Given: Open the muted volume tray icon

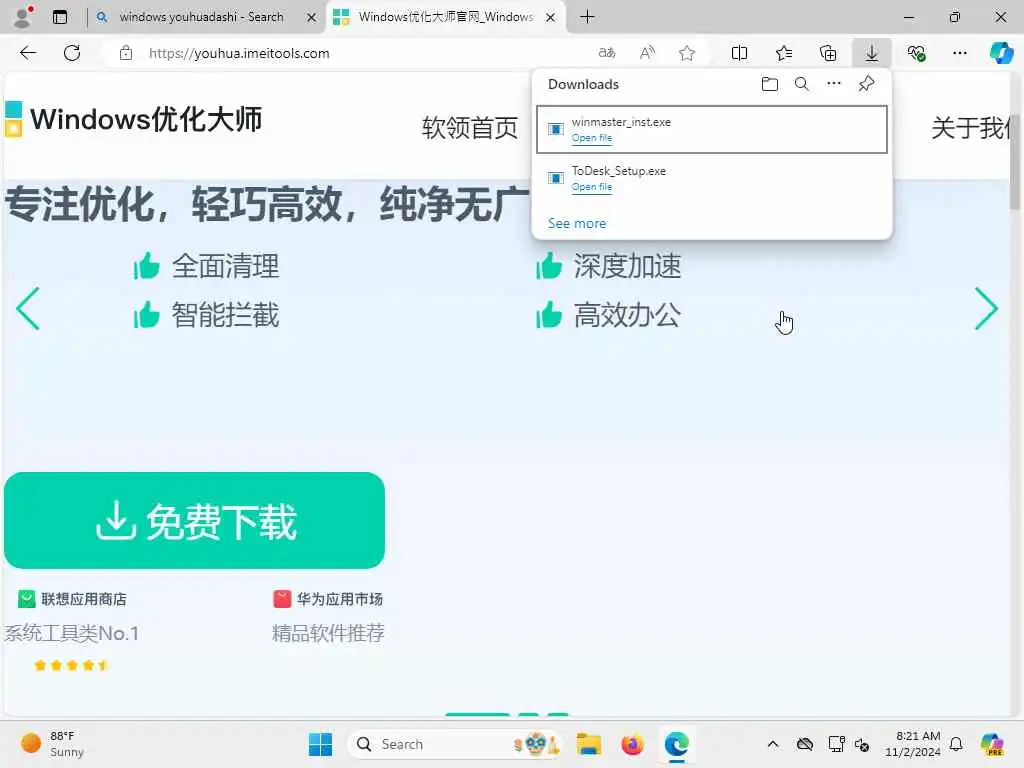Looking at the screenshot, I should (862, 744).
